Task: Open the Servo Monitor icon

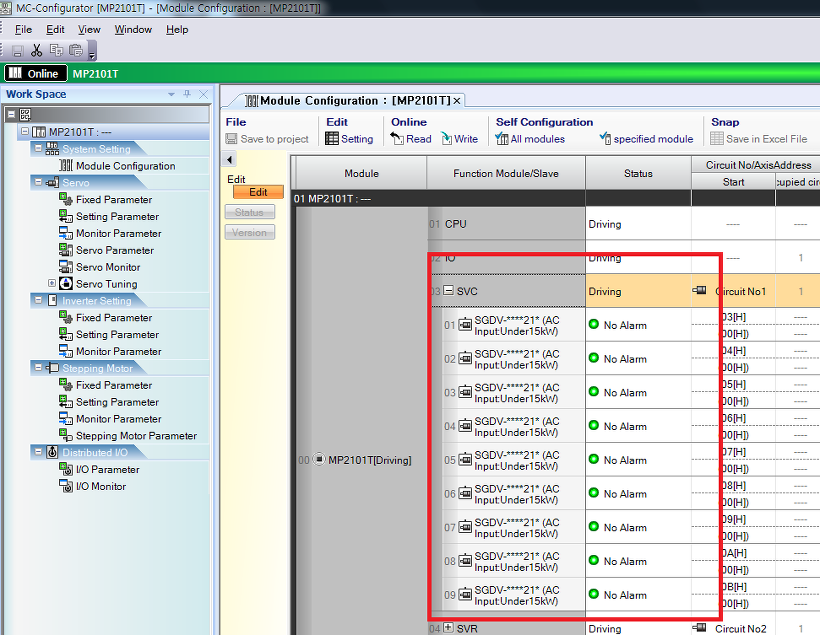Action: point(66,267)
